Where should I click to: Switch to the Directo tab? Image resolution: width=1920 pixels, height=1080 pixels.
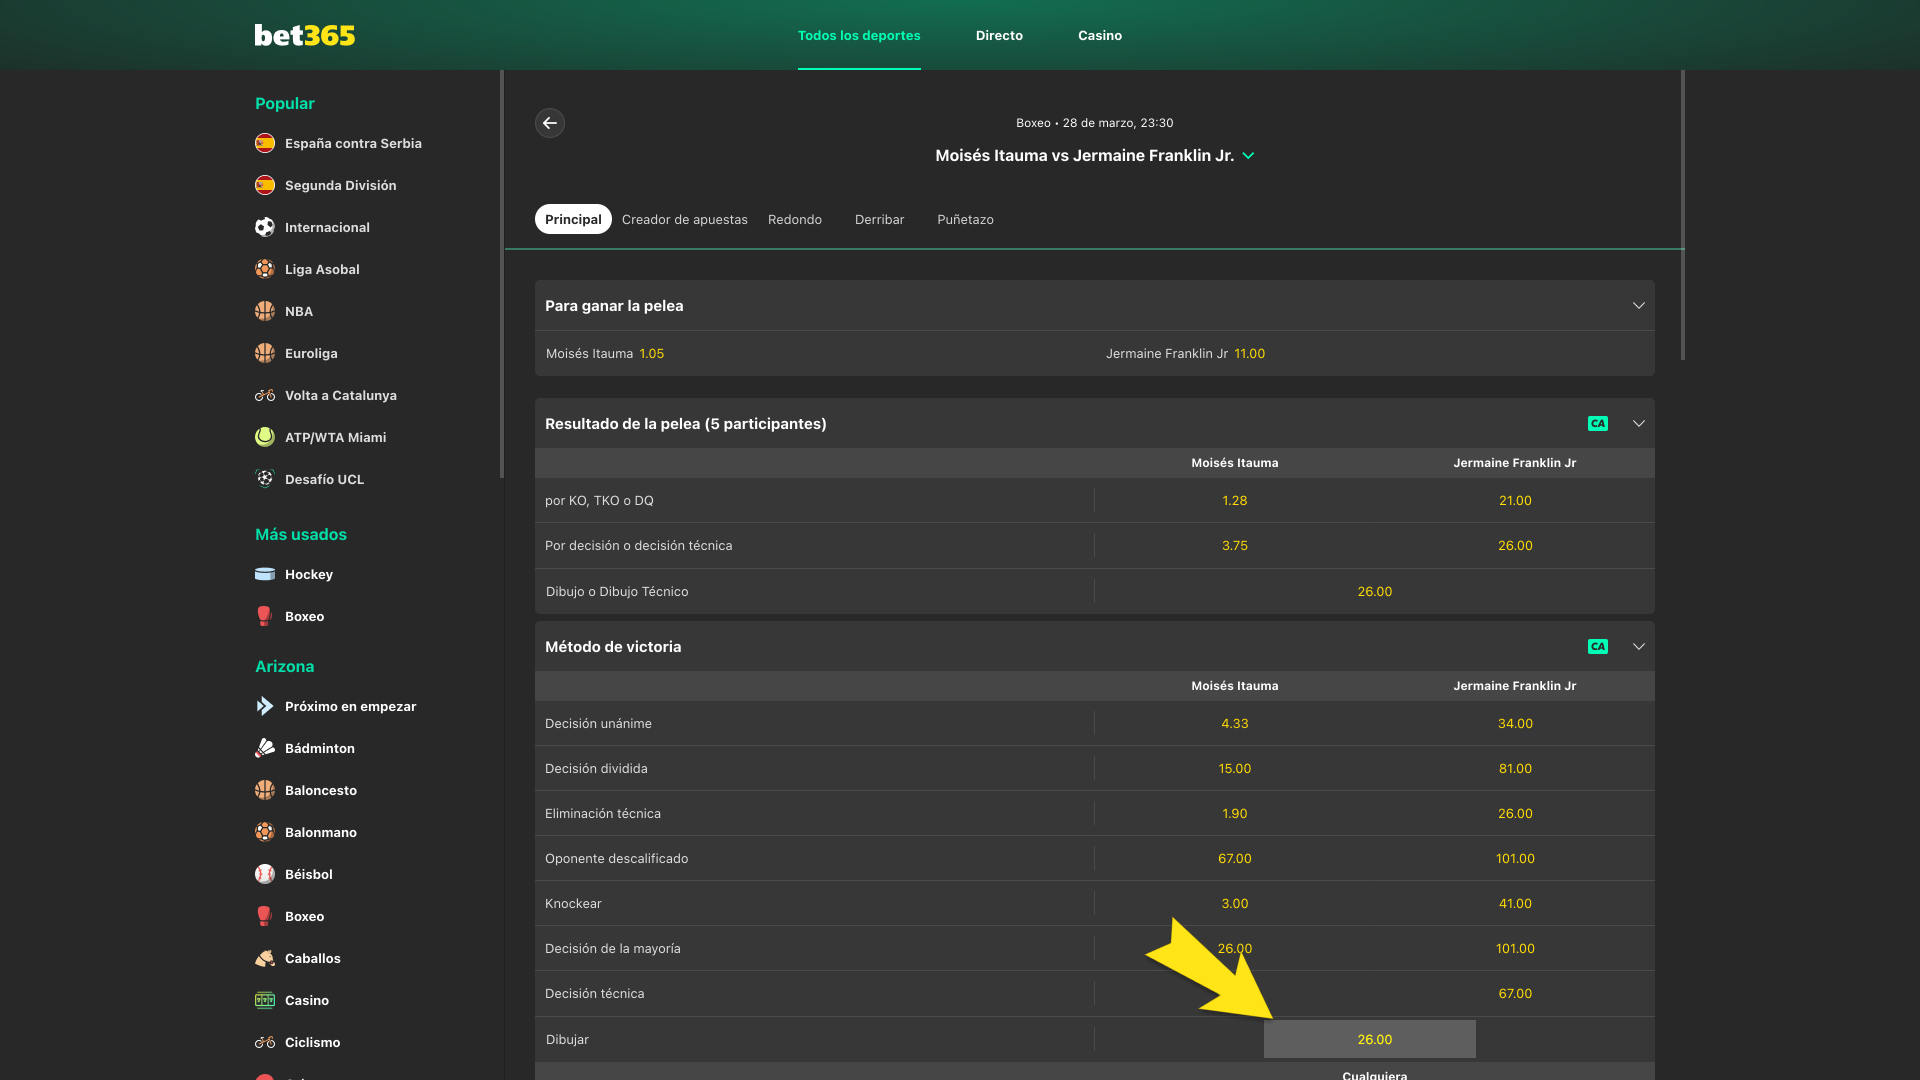click(999, 35)
